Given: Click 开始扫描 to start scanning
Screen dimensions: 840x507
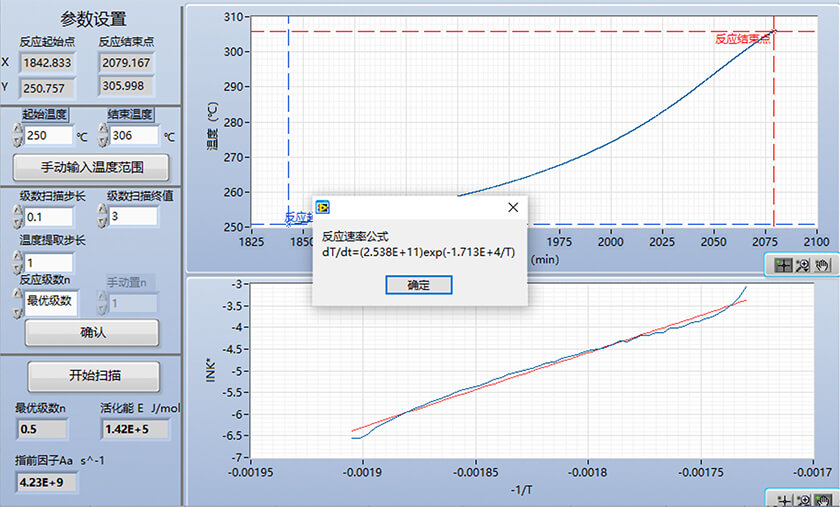Looking at the screenshot, I should coord(91,376).
